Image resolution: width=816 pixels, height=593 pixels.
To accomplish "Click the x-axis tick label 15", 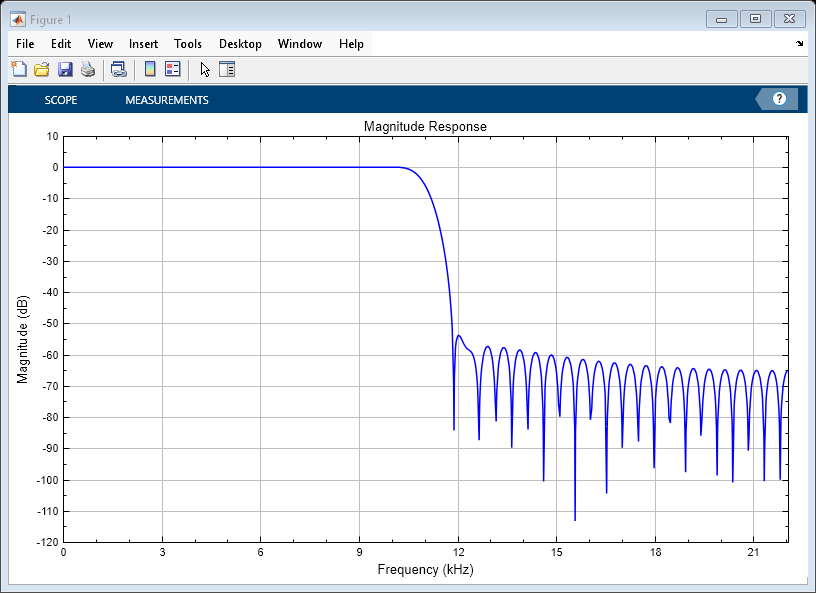I will coord(556,552).
